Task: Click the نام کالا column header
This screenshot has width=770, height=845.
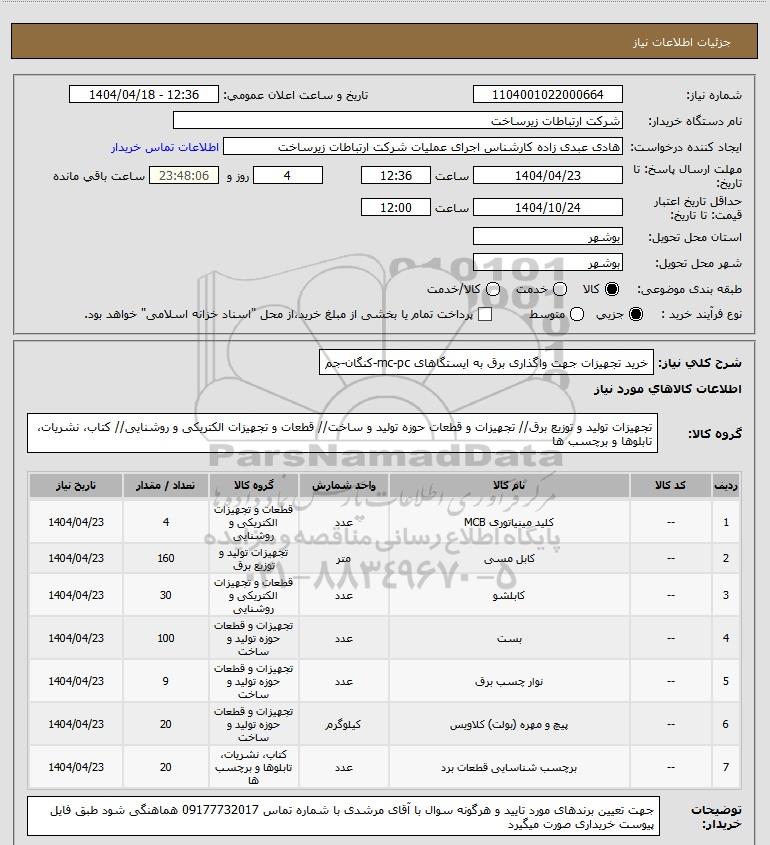Action: [509, 486]
